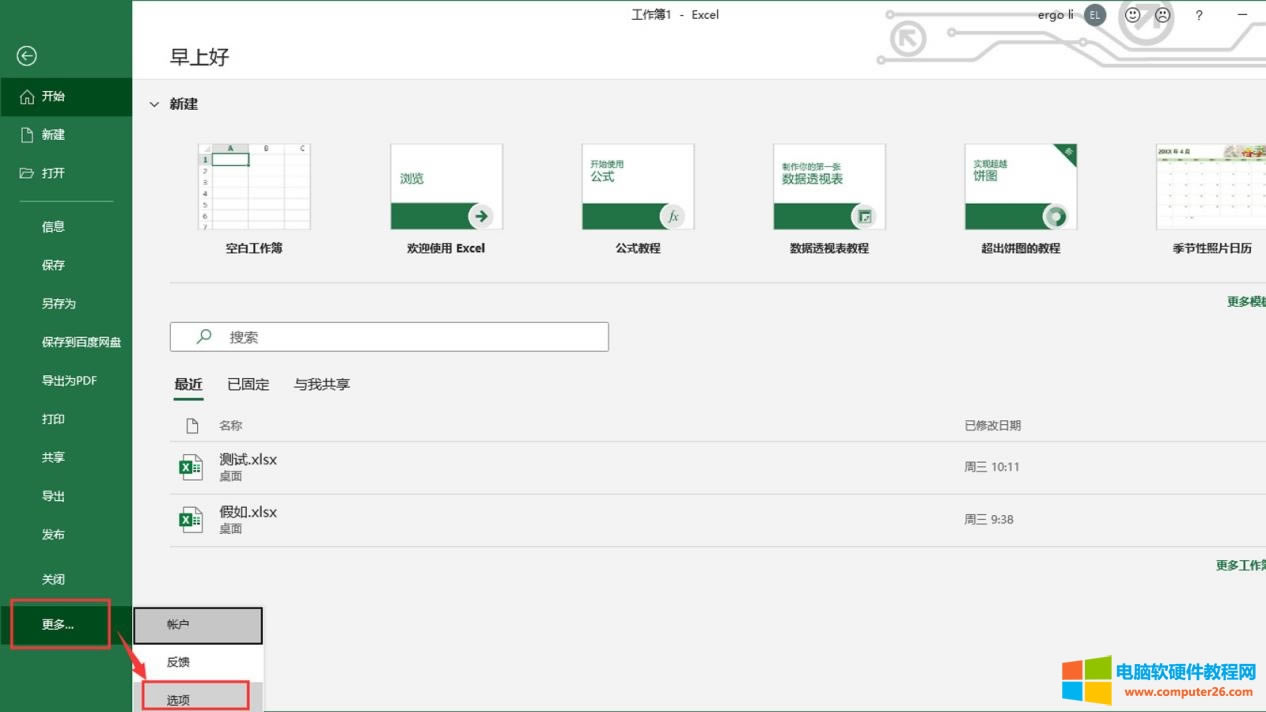Select 发布 in the sidebar

(x=66, y=535)
